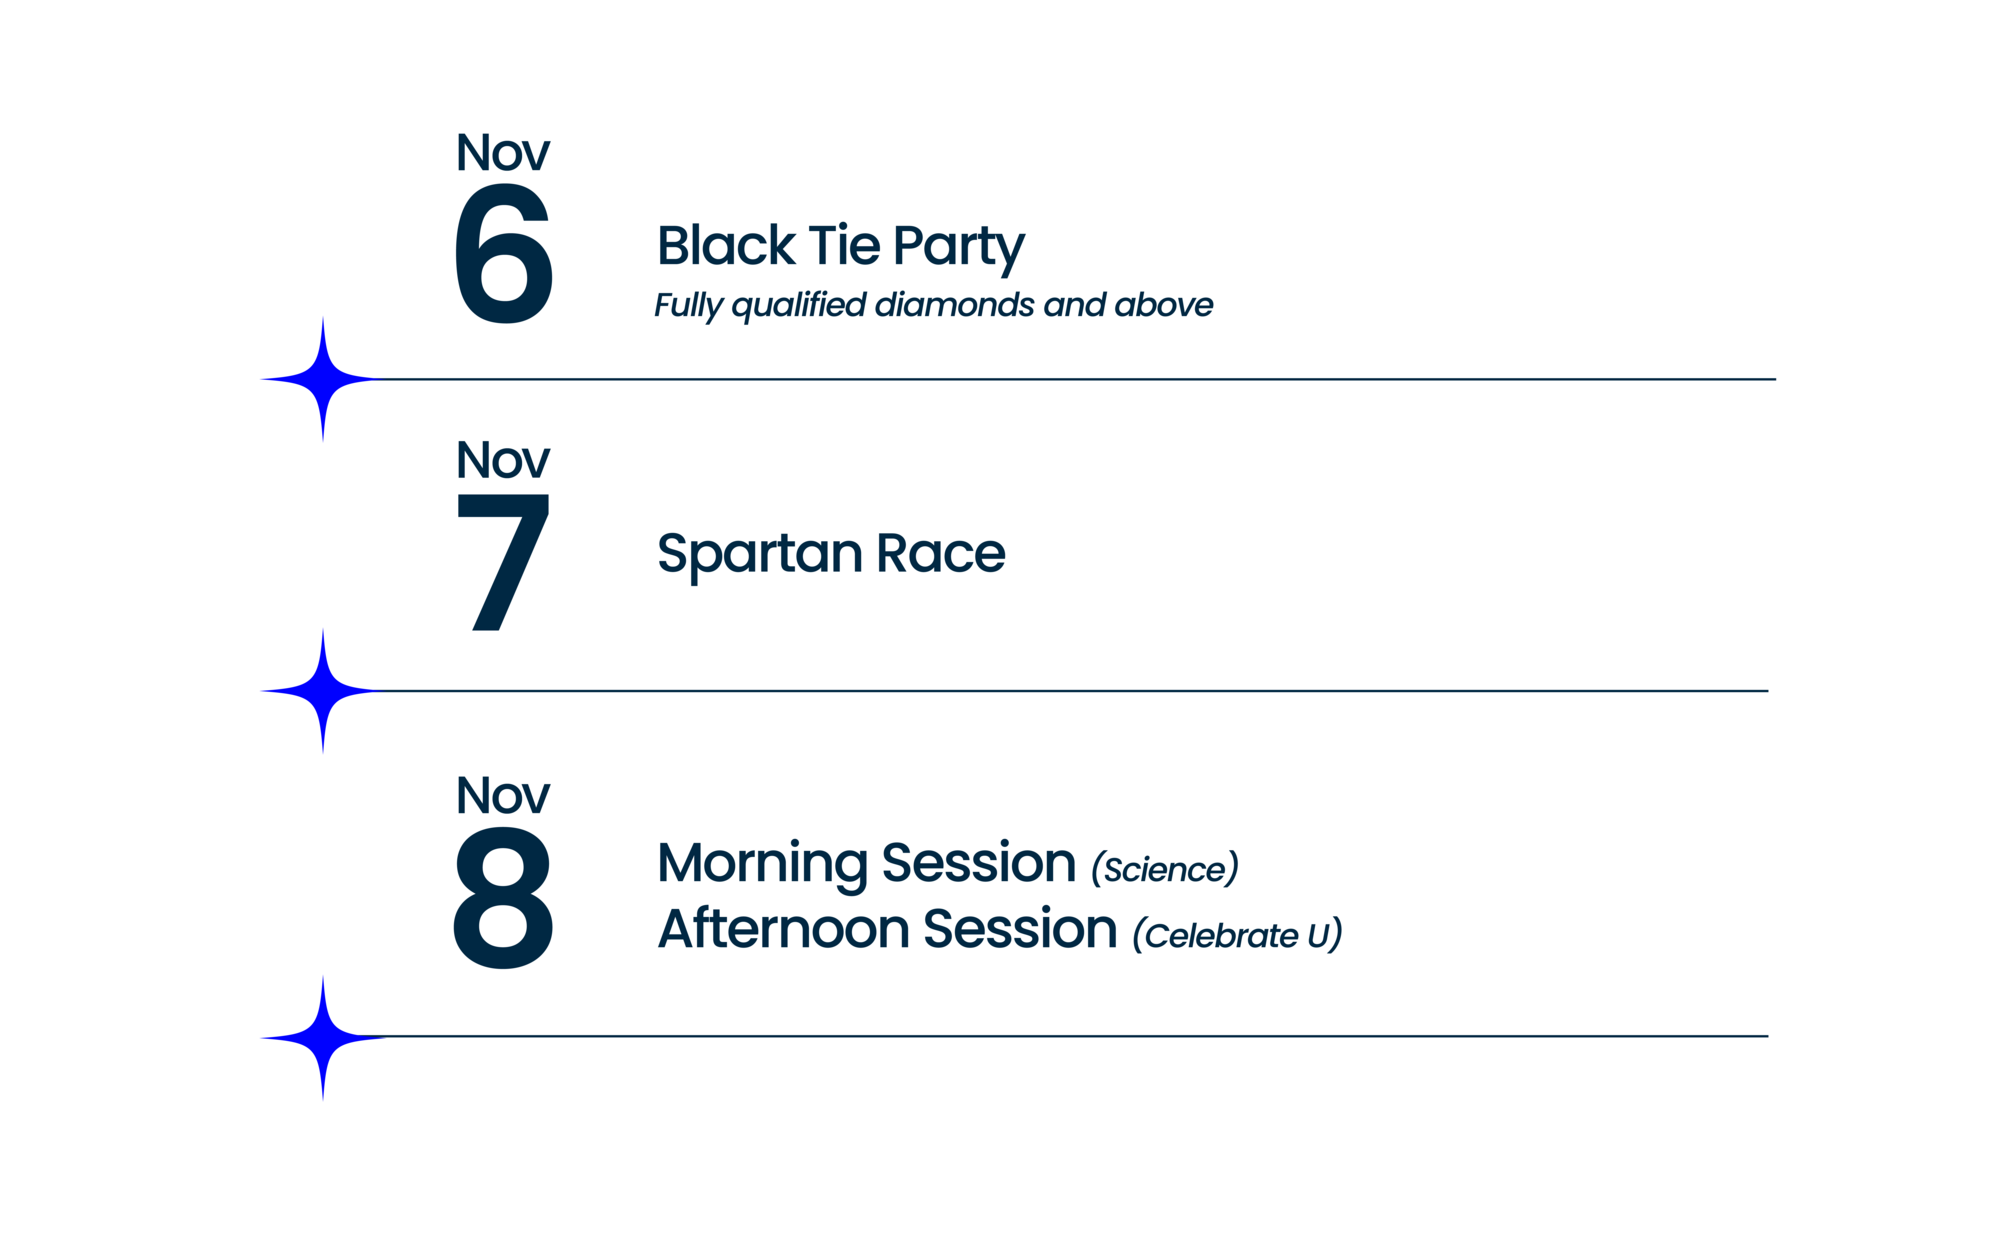Select the Afternoon Session text
The height and width of the screenshot is (1244, 2000).
[x=887, y=928]
